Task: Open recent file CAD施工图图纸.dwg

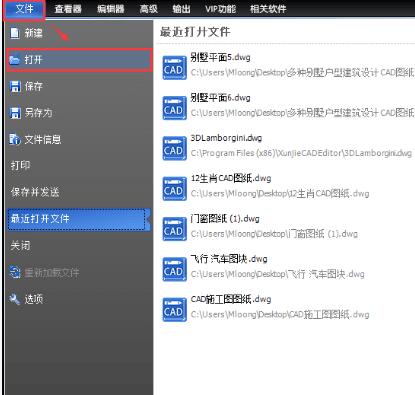Action: tap(231, 299)
